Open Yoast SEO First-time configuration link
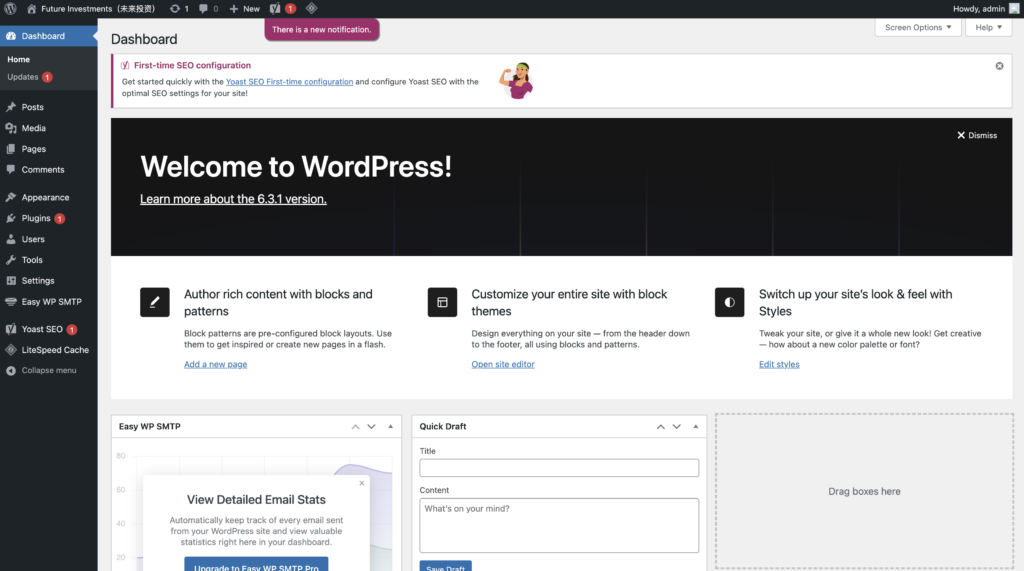 pyautogui.click(x=289, y=82)
